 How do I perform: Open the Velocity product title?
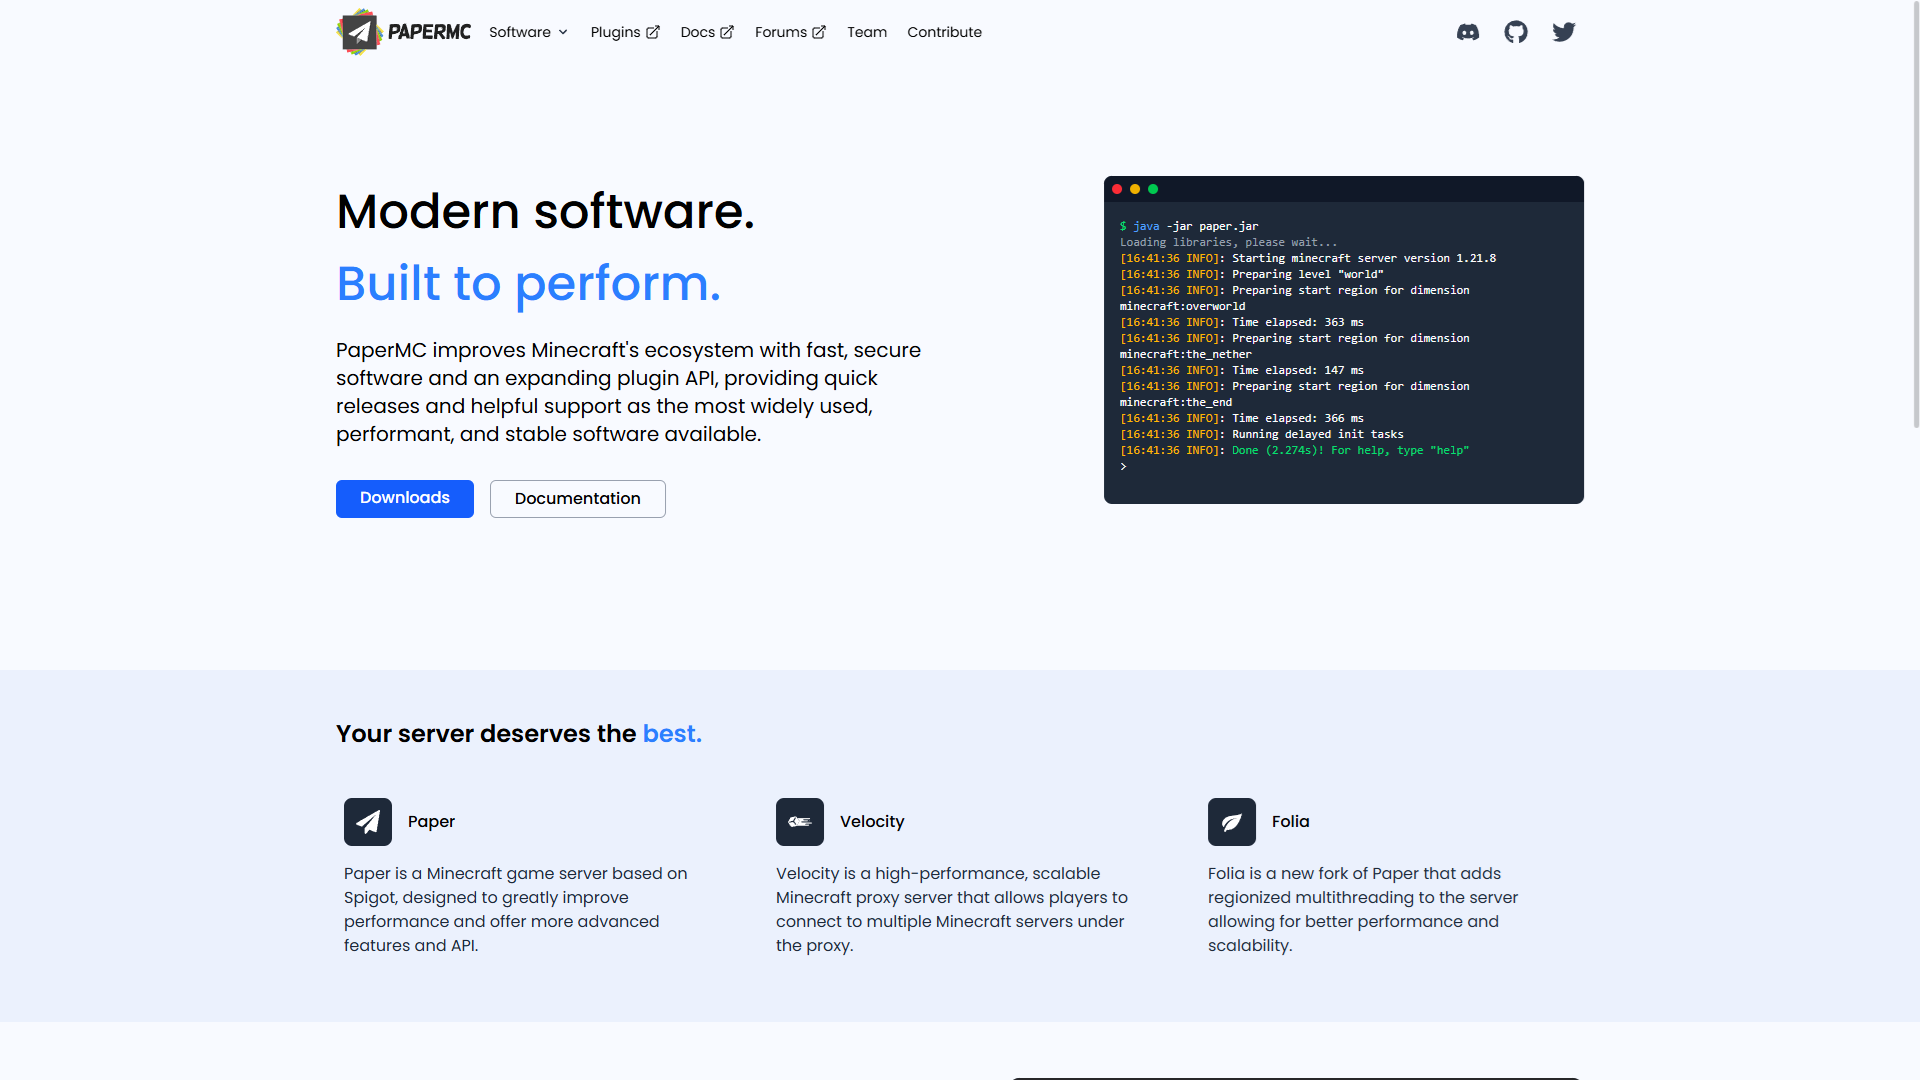[x=872, y=822]
